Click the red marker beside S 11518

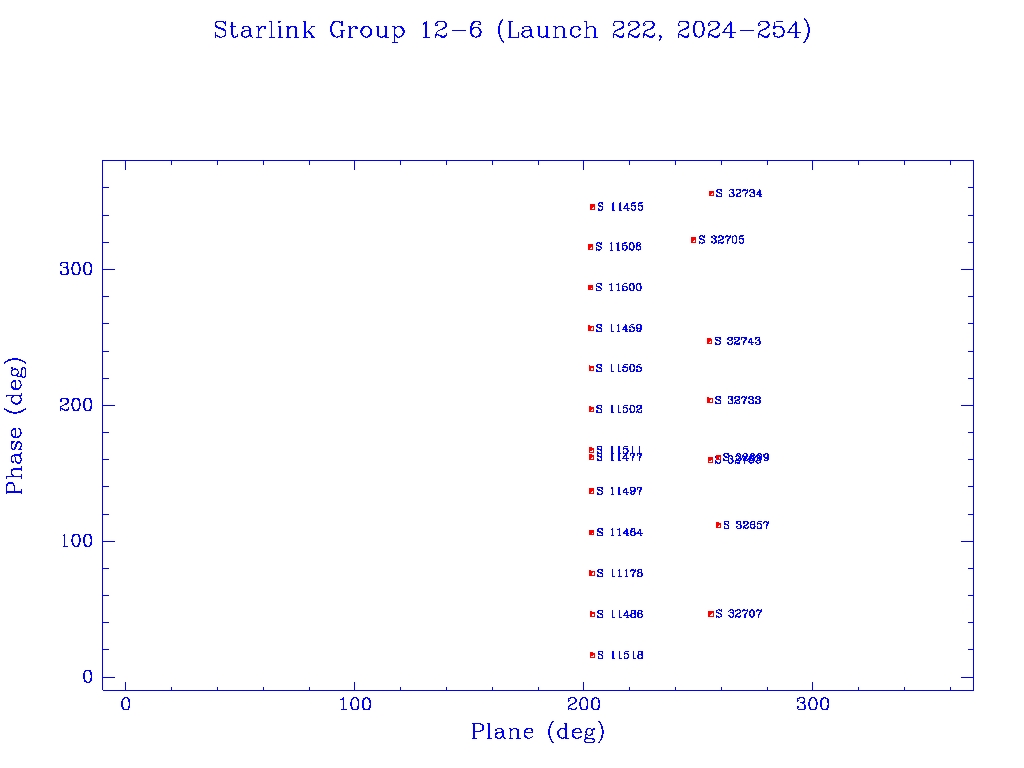click(x=592, y=655)
